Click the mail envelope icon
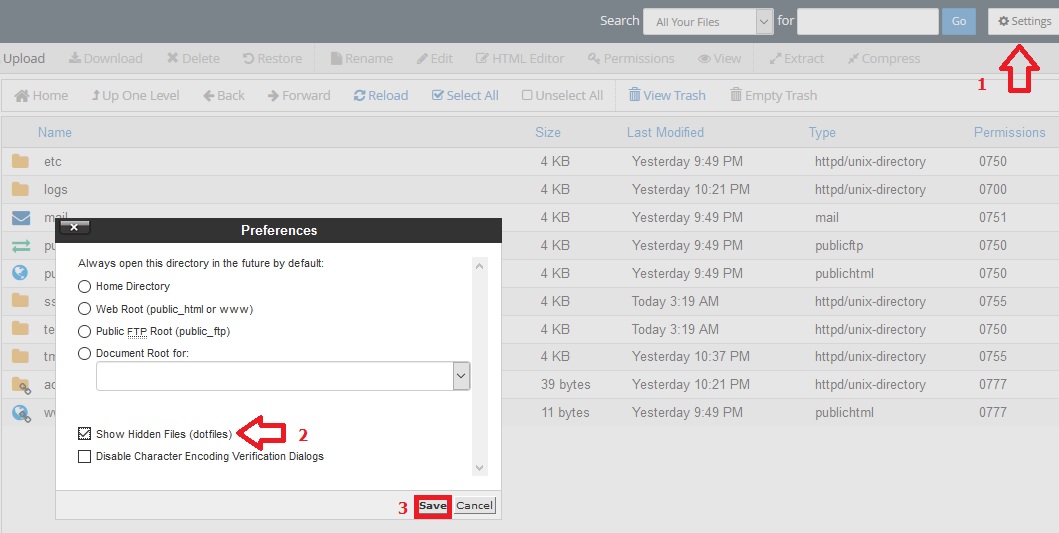This screenshot has width=1059, height=533. point(21,218)
